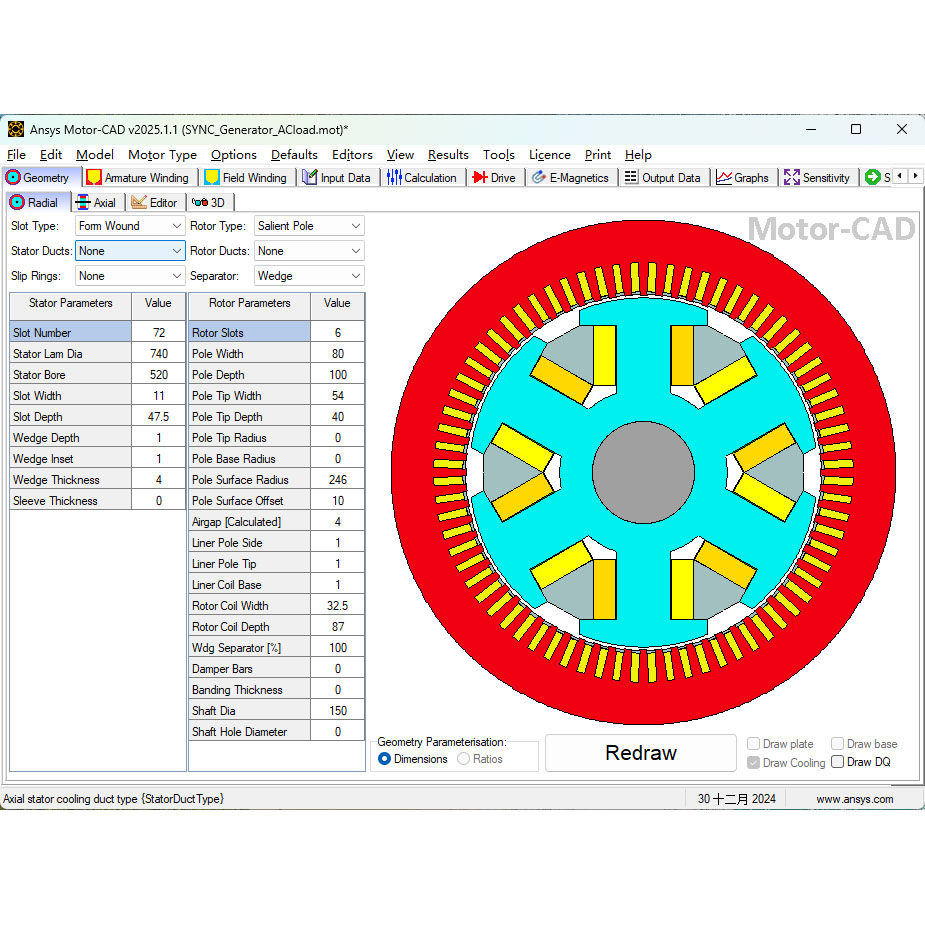The height and width of the screenshot is (925, 925).
Task: Toggle the Draw base checkbox
Action: [x=837, y=743]
